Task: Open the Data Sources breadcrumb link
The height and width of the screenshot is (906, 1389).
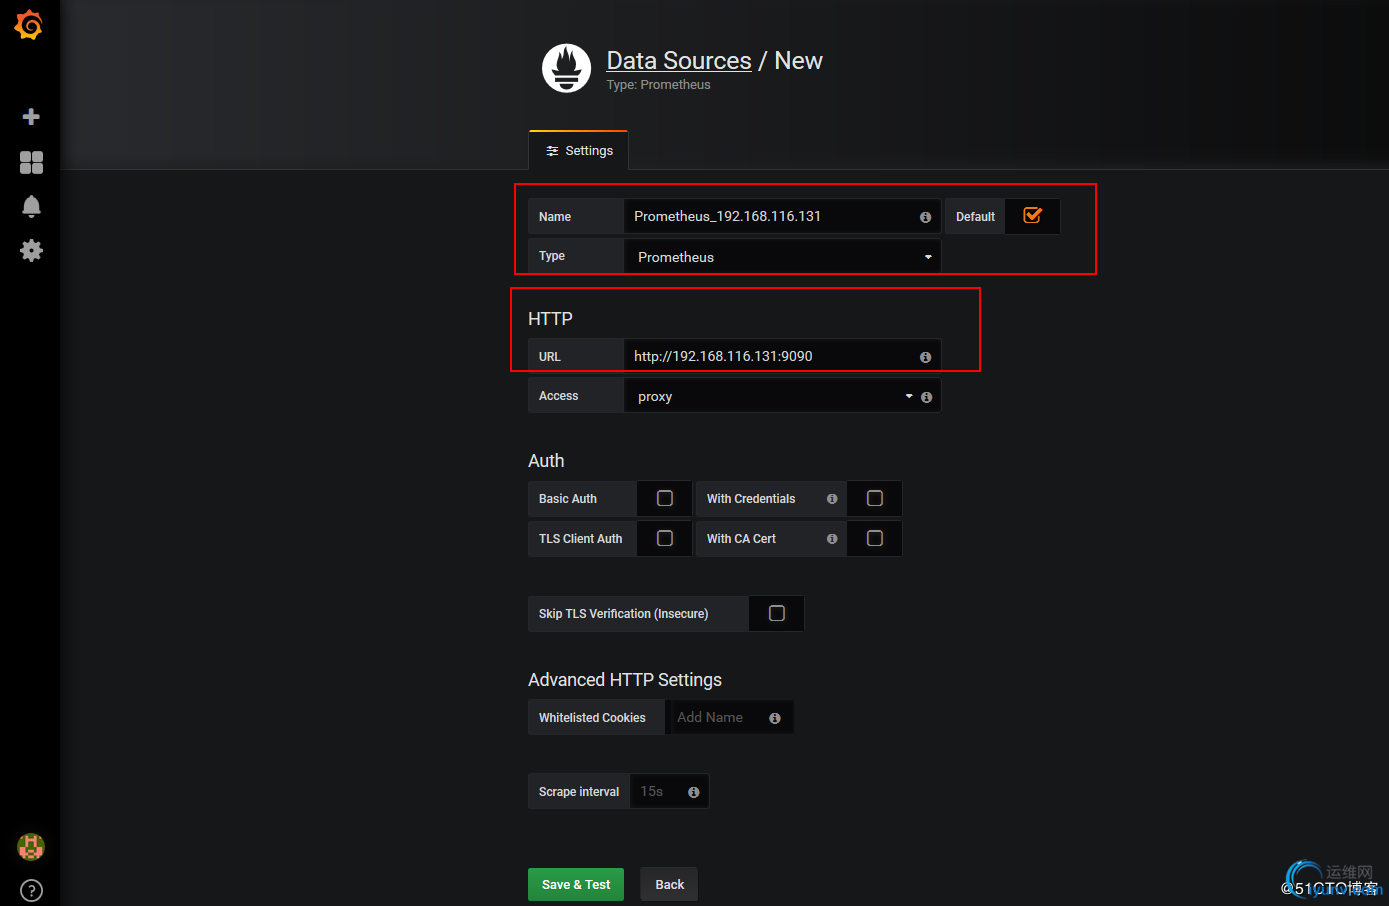Action: [679, 61]
